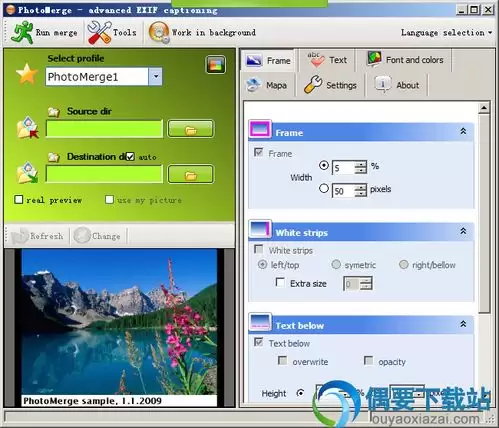Open the Language selection menu
The width and height of the screenshot is (499, 428).
[x=447, y=33]
